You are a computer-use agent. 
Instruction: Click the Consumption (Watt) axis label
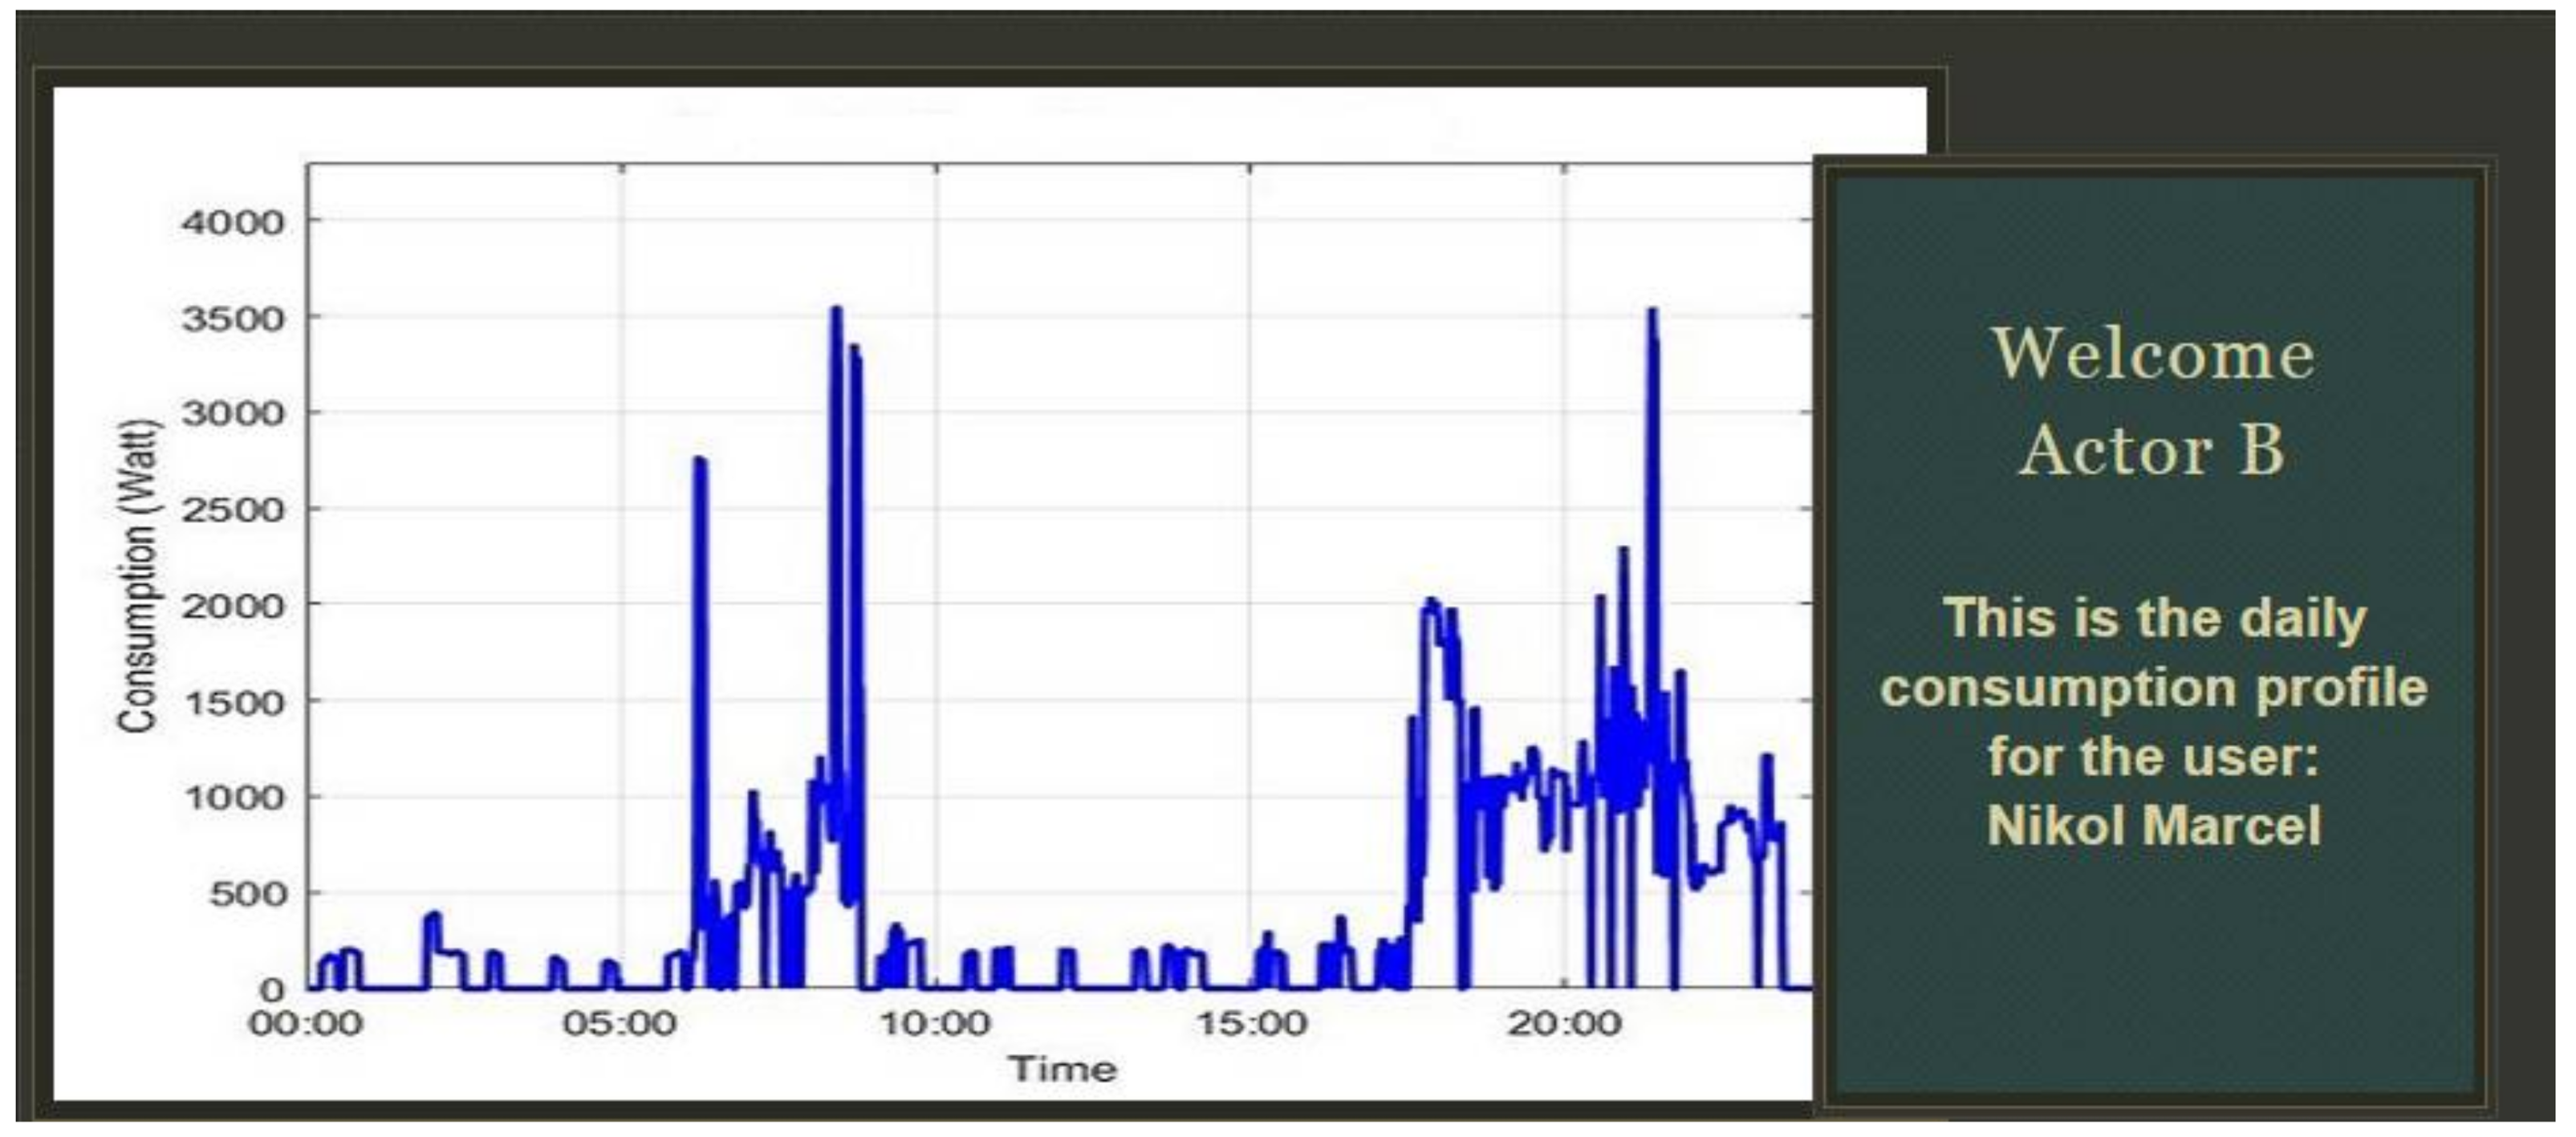pos(138,576)
